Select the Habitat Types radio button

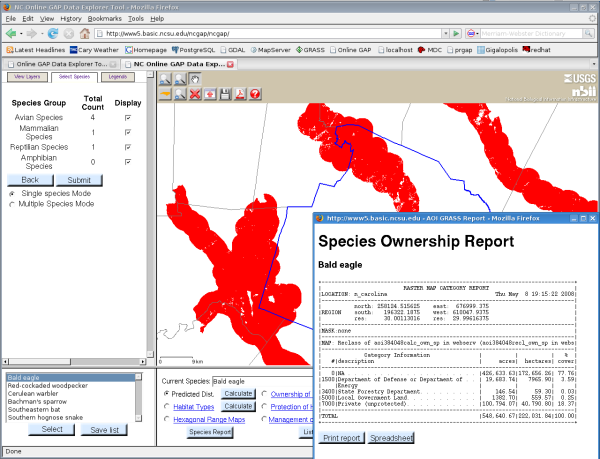point(166,406)
